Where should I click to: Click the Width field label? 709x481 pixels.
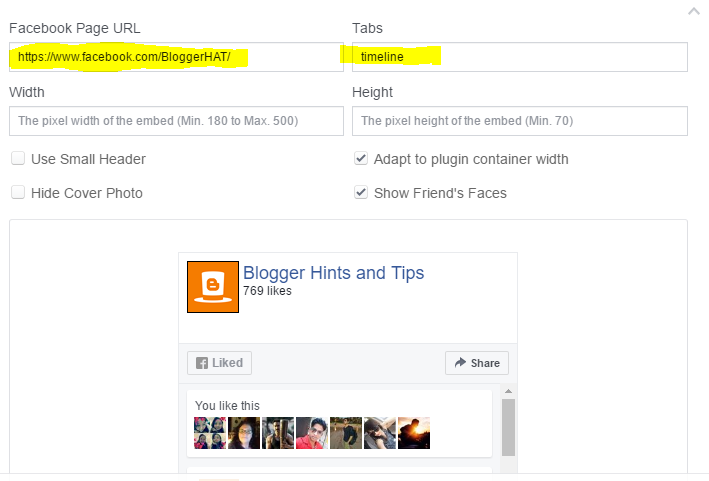(27, 92)
